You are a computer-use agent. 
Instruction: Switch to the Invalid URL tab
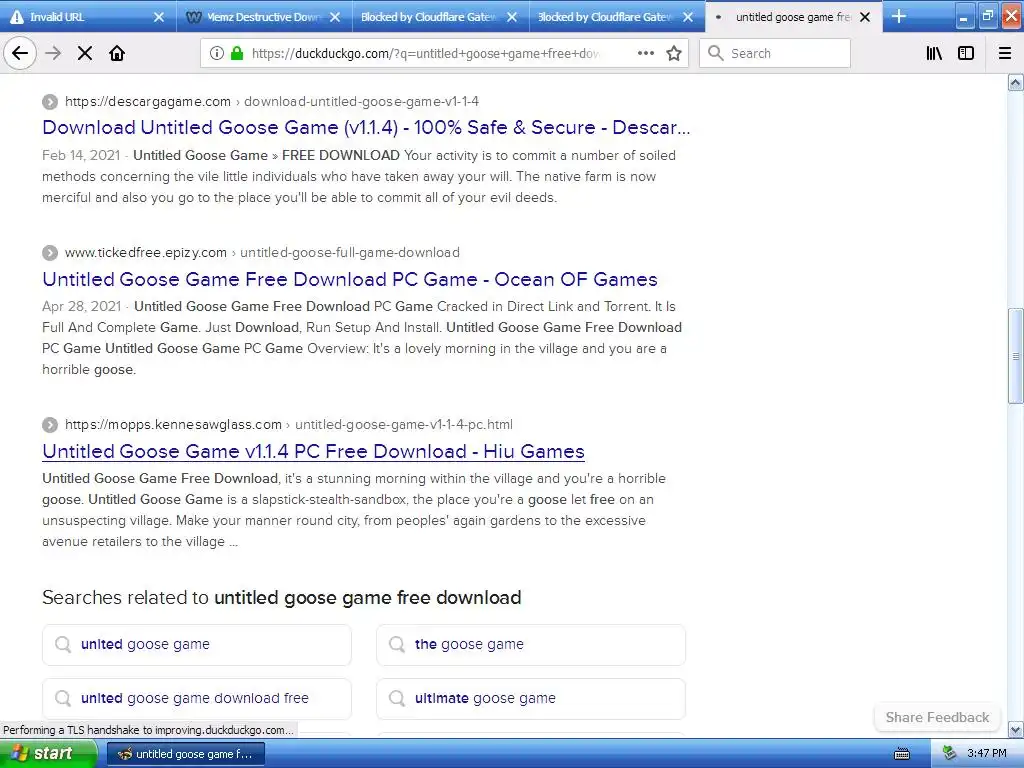click(88, 17)
